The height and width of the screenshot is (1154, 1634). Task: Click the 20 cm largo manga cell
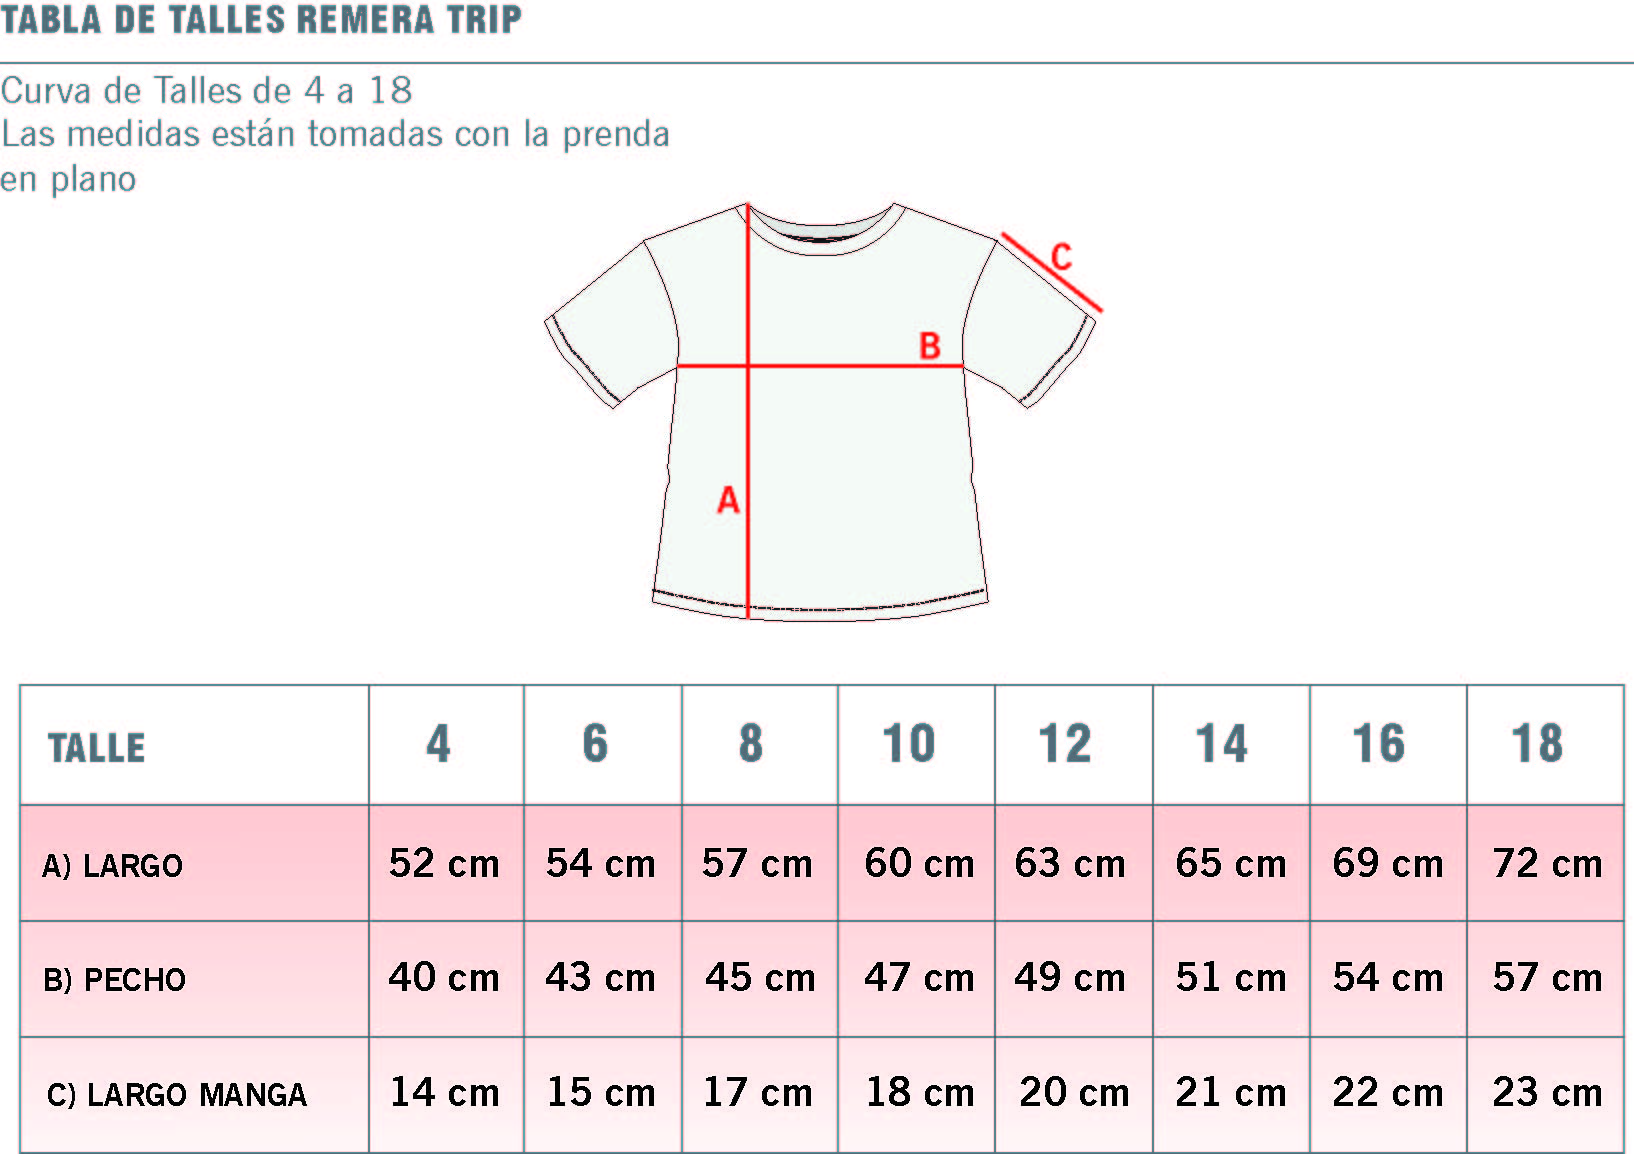1074,1094
